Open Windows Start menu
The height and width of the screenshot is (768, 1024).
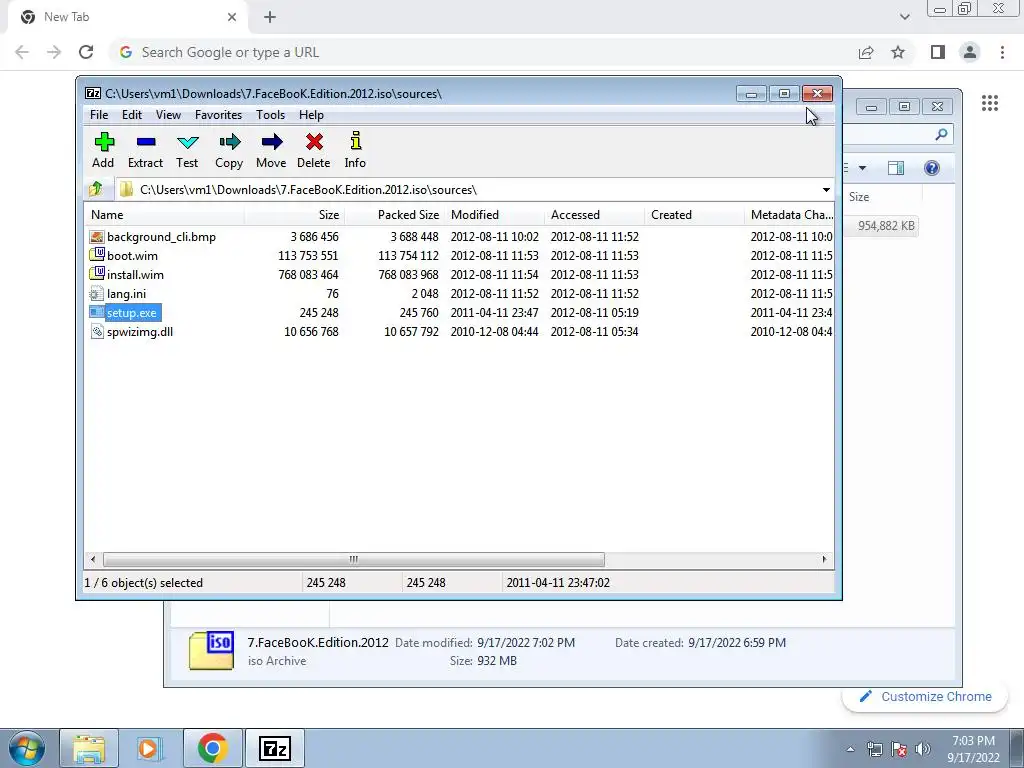pos(27,748)
